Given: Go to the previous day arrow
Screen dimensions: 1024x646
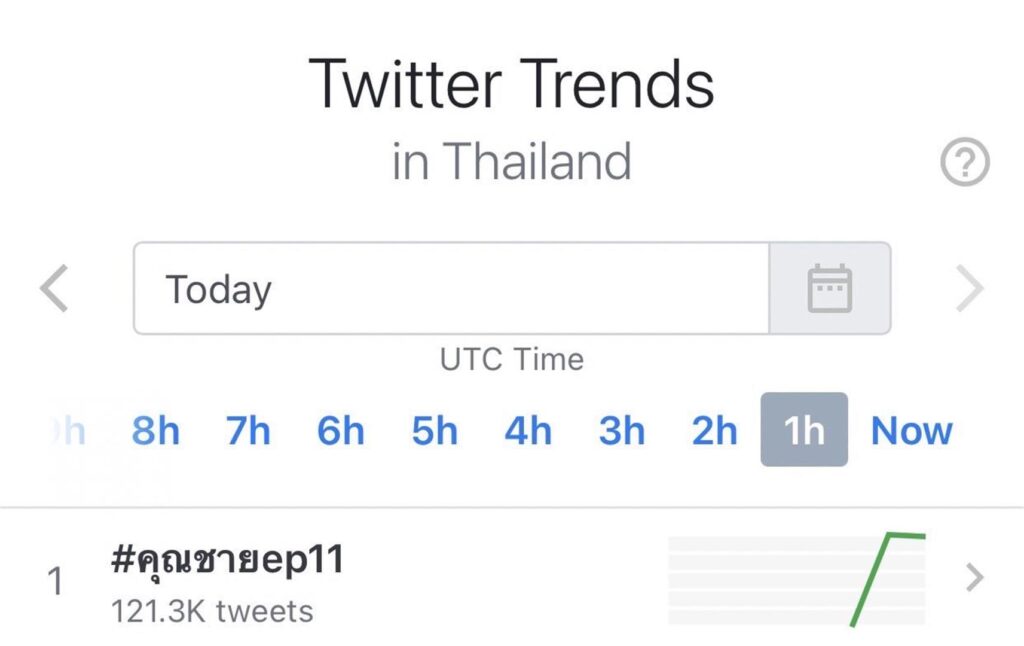Looking at the screenshot, I should 55,289.
